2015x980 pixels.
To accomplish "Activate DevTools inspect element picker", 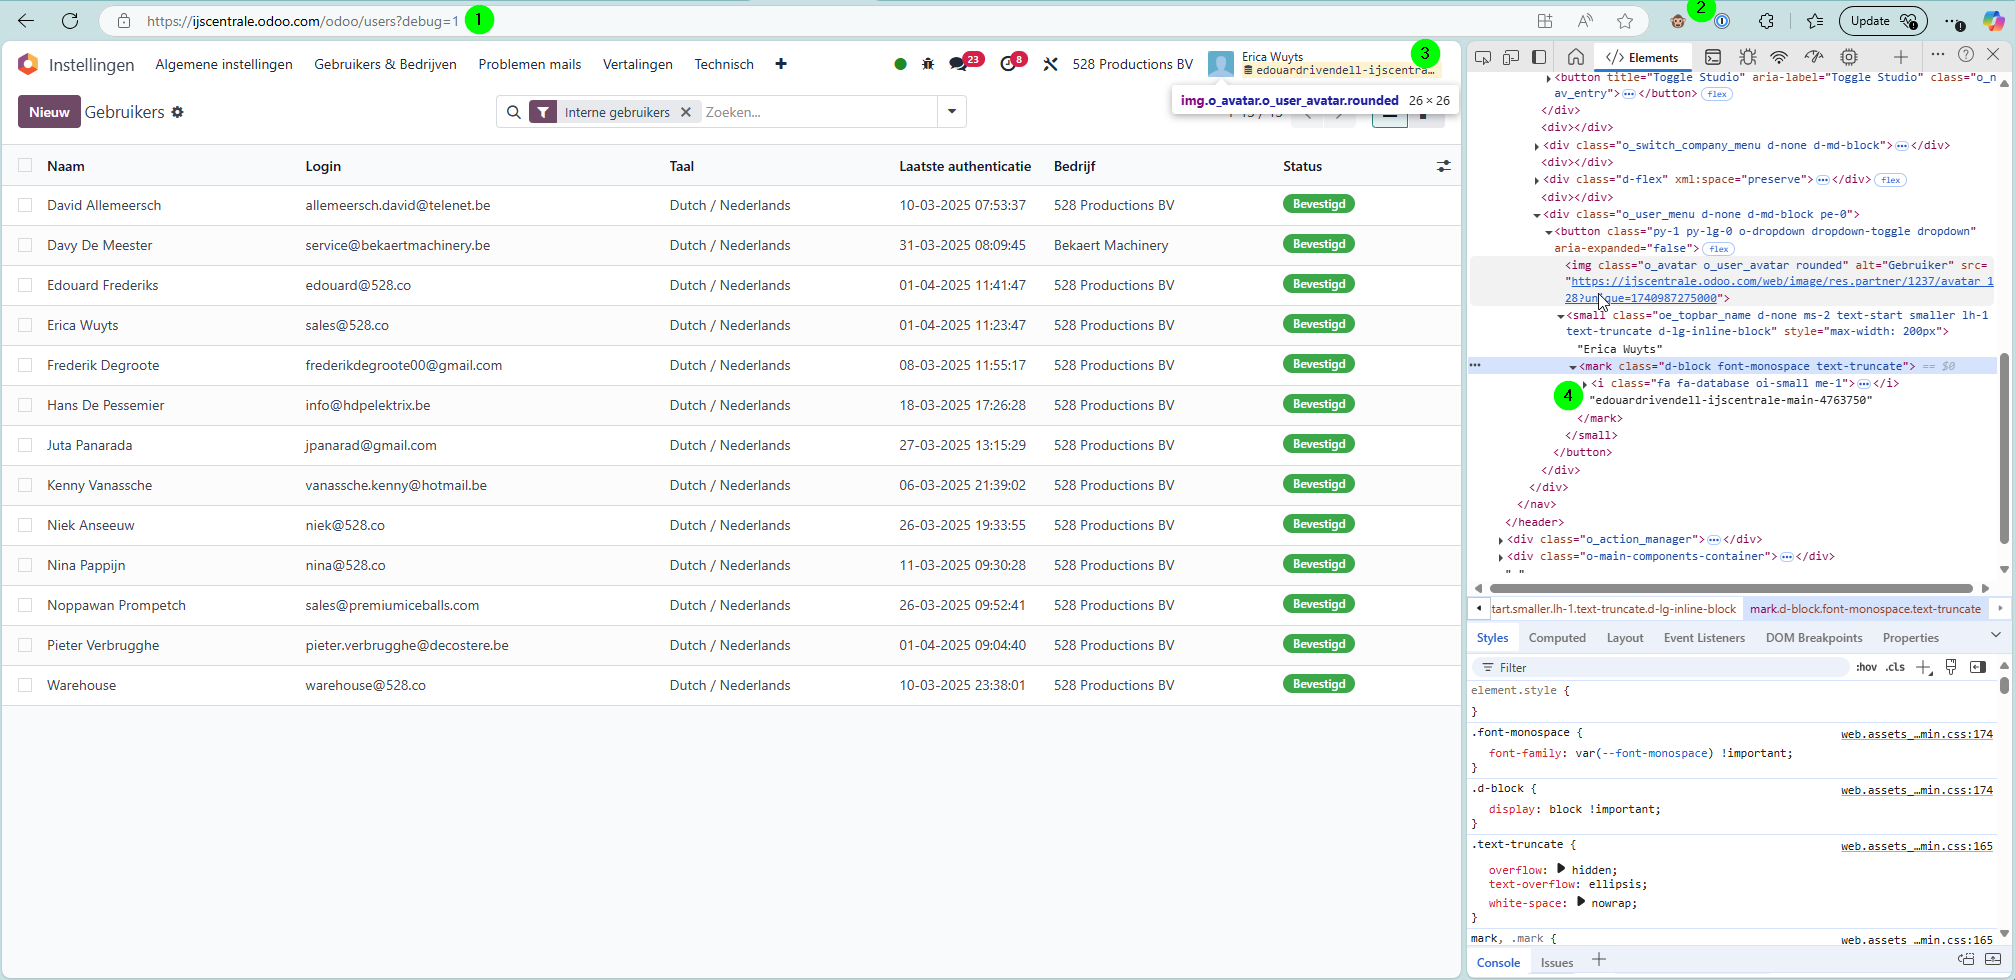I will (x=1483, y=57).
